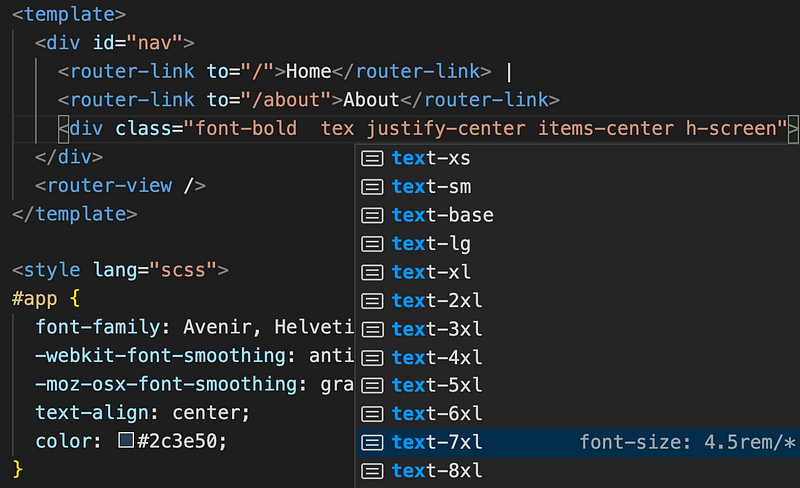This screenshot has height=488, width=800.
Task: Select text-6xl from the suggestions
Action: click(x=437, y=414)
